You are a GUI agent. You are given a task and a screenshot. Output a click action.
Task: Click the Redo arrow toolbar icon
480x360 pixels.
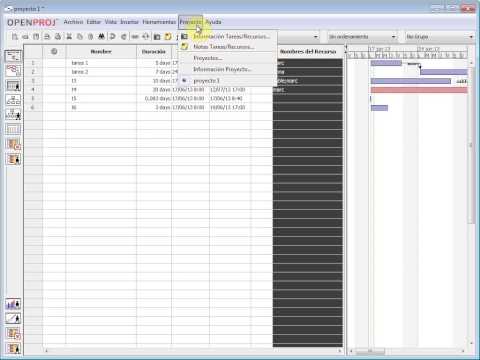tap(124, 36)
